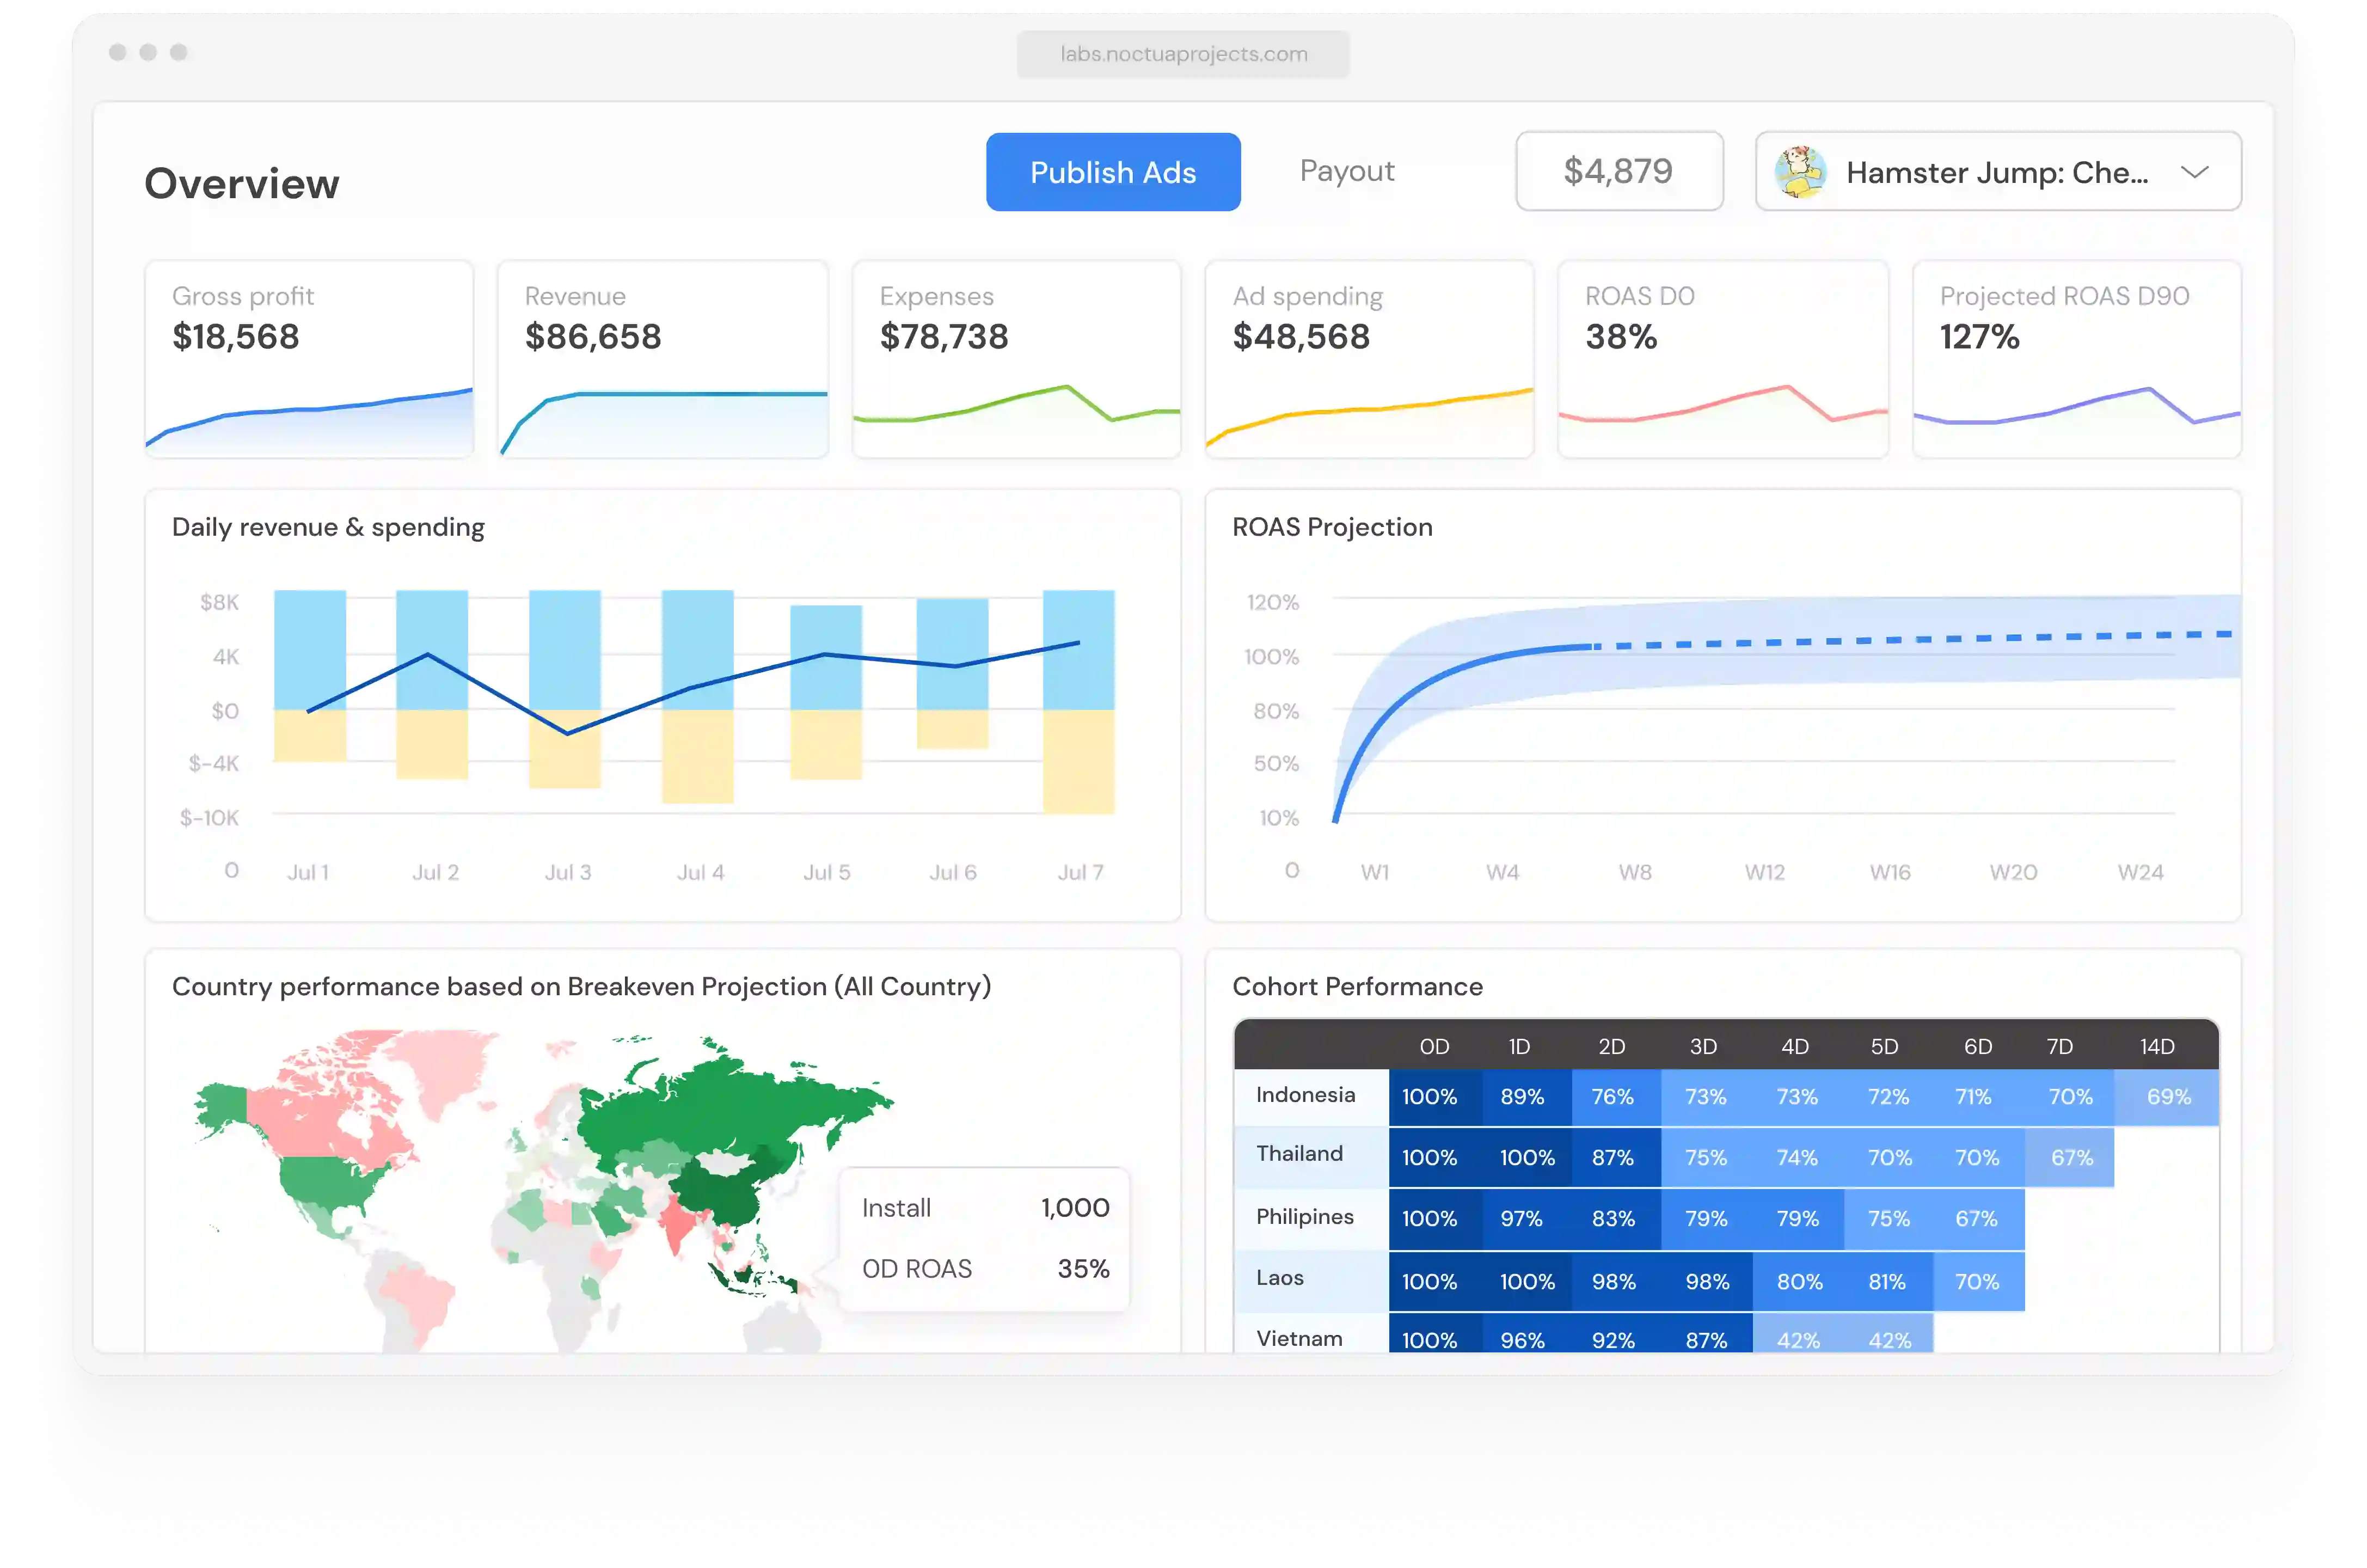Viewport: 2367px width, 1568px height.
Task: Open the Payout link
Action: [x=1346, y=171]
